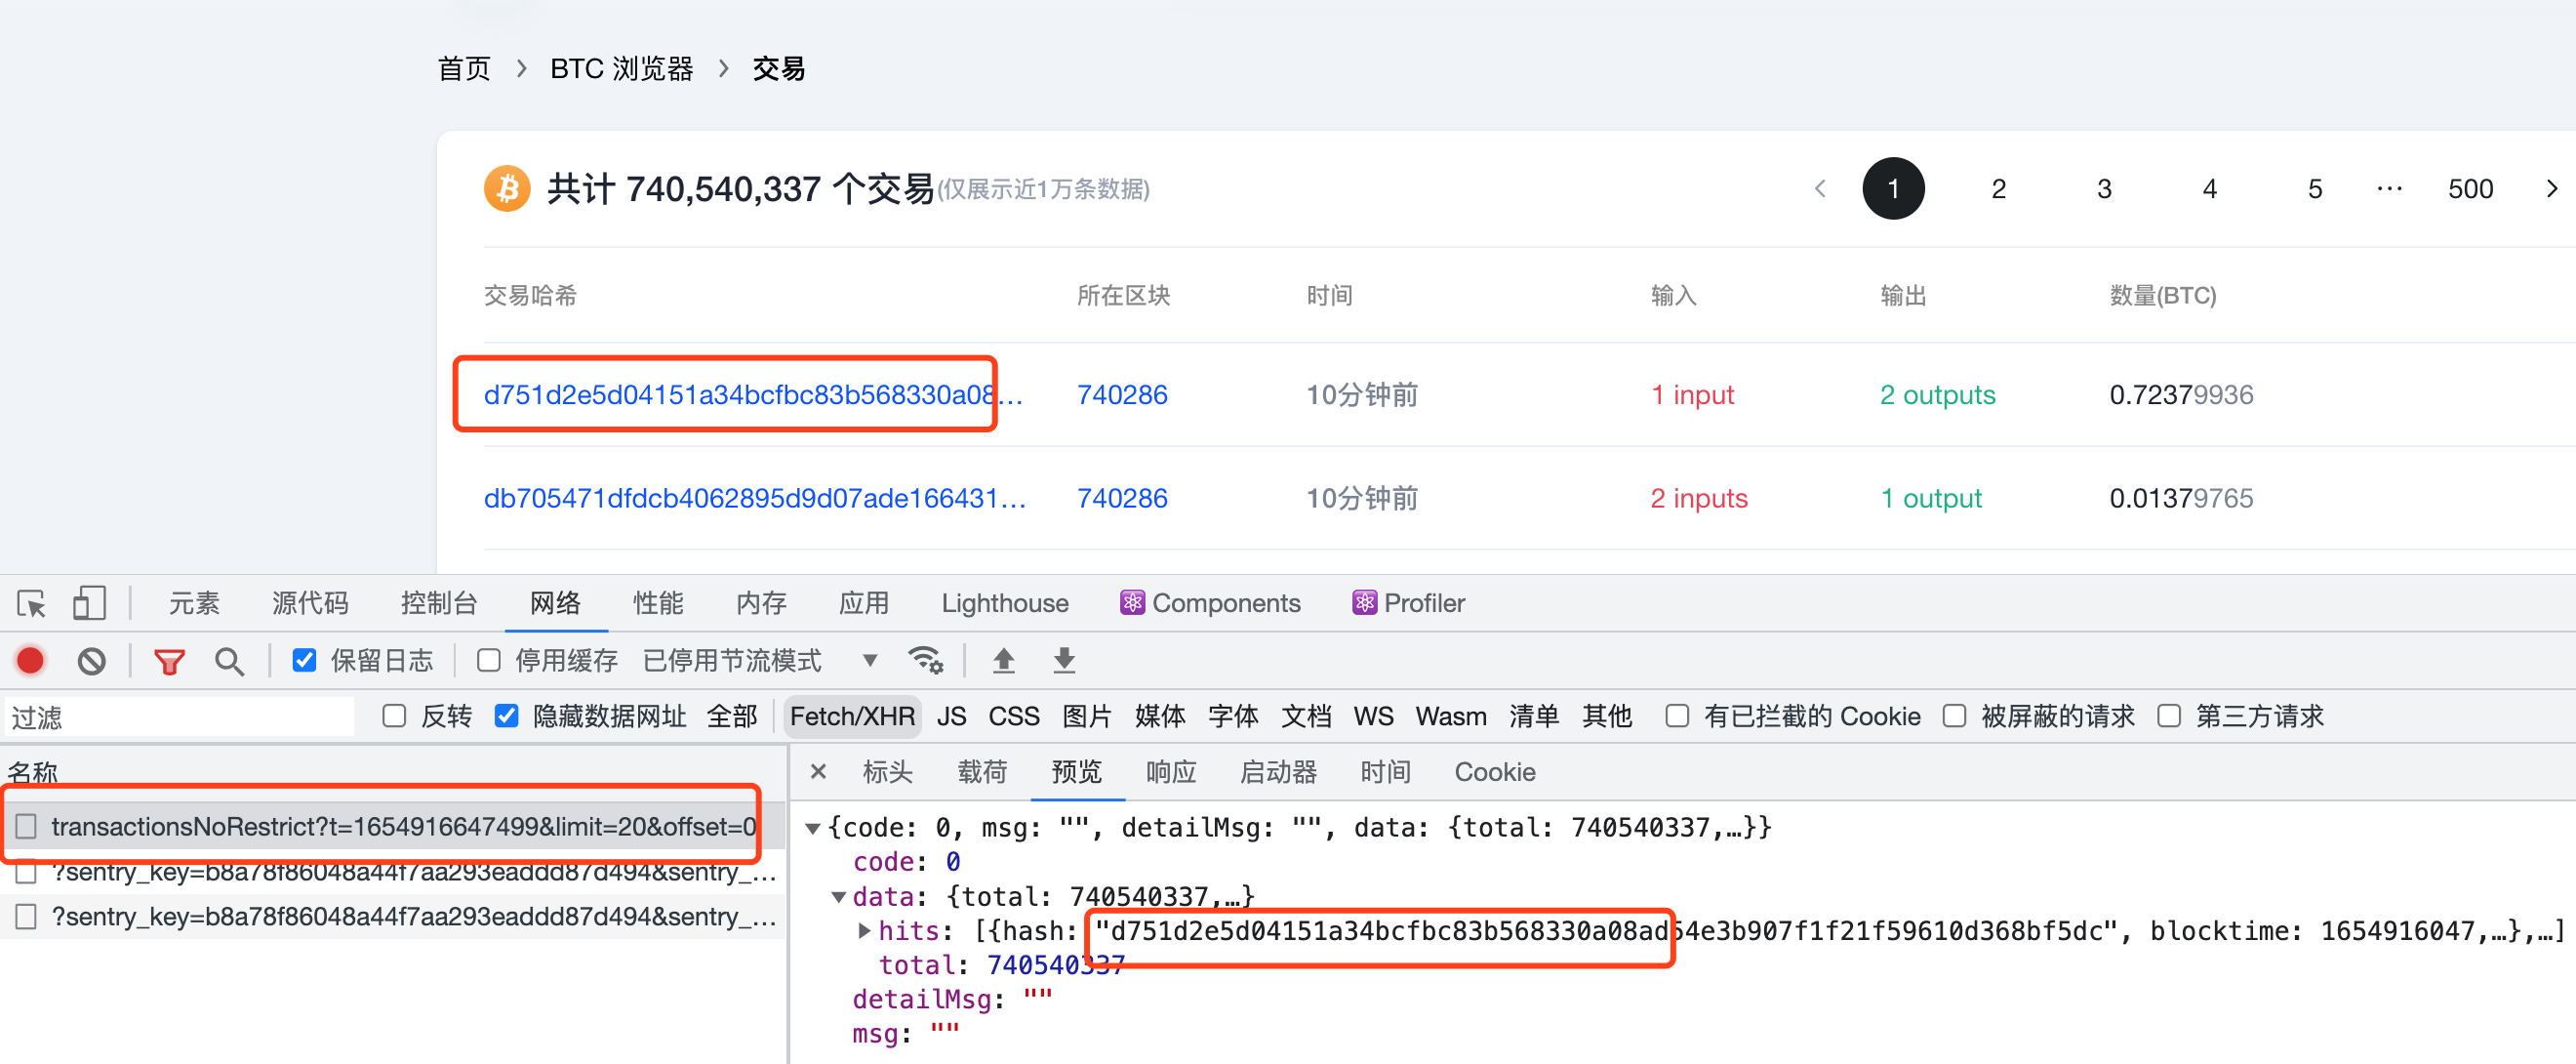2576x1064 pixels.
Task: Switch to the Console tab
Action: [x=439, y=602]
